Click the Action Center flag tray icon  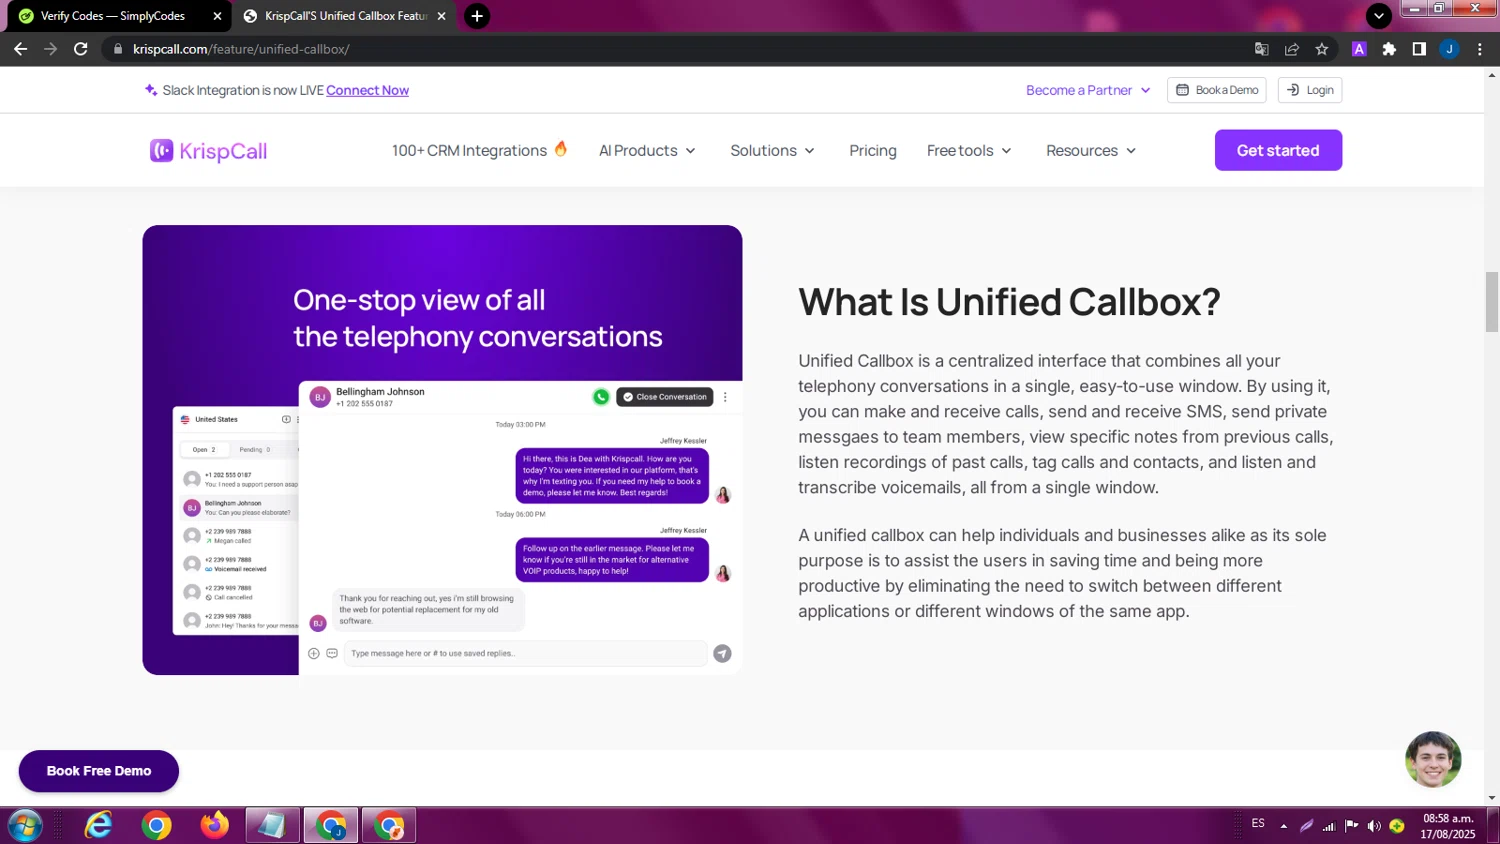[1351, 826]
